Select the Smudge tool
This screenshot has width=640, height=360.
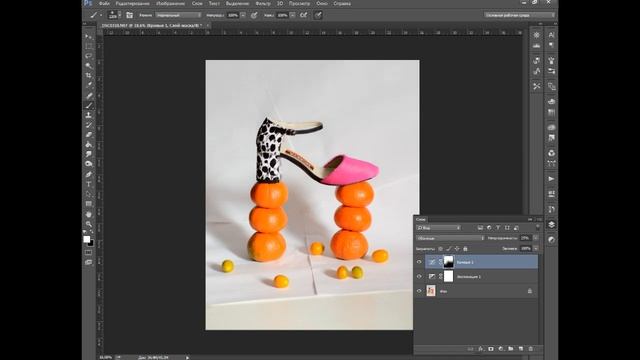tap(88, 155)
